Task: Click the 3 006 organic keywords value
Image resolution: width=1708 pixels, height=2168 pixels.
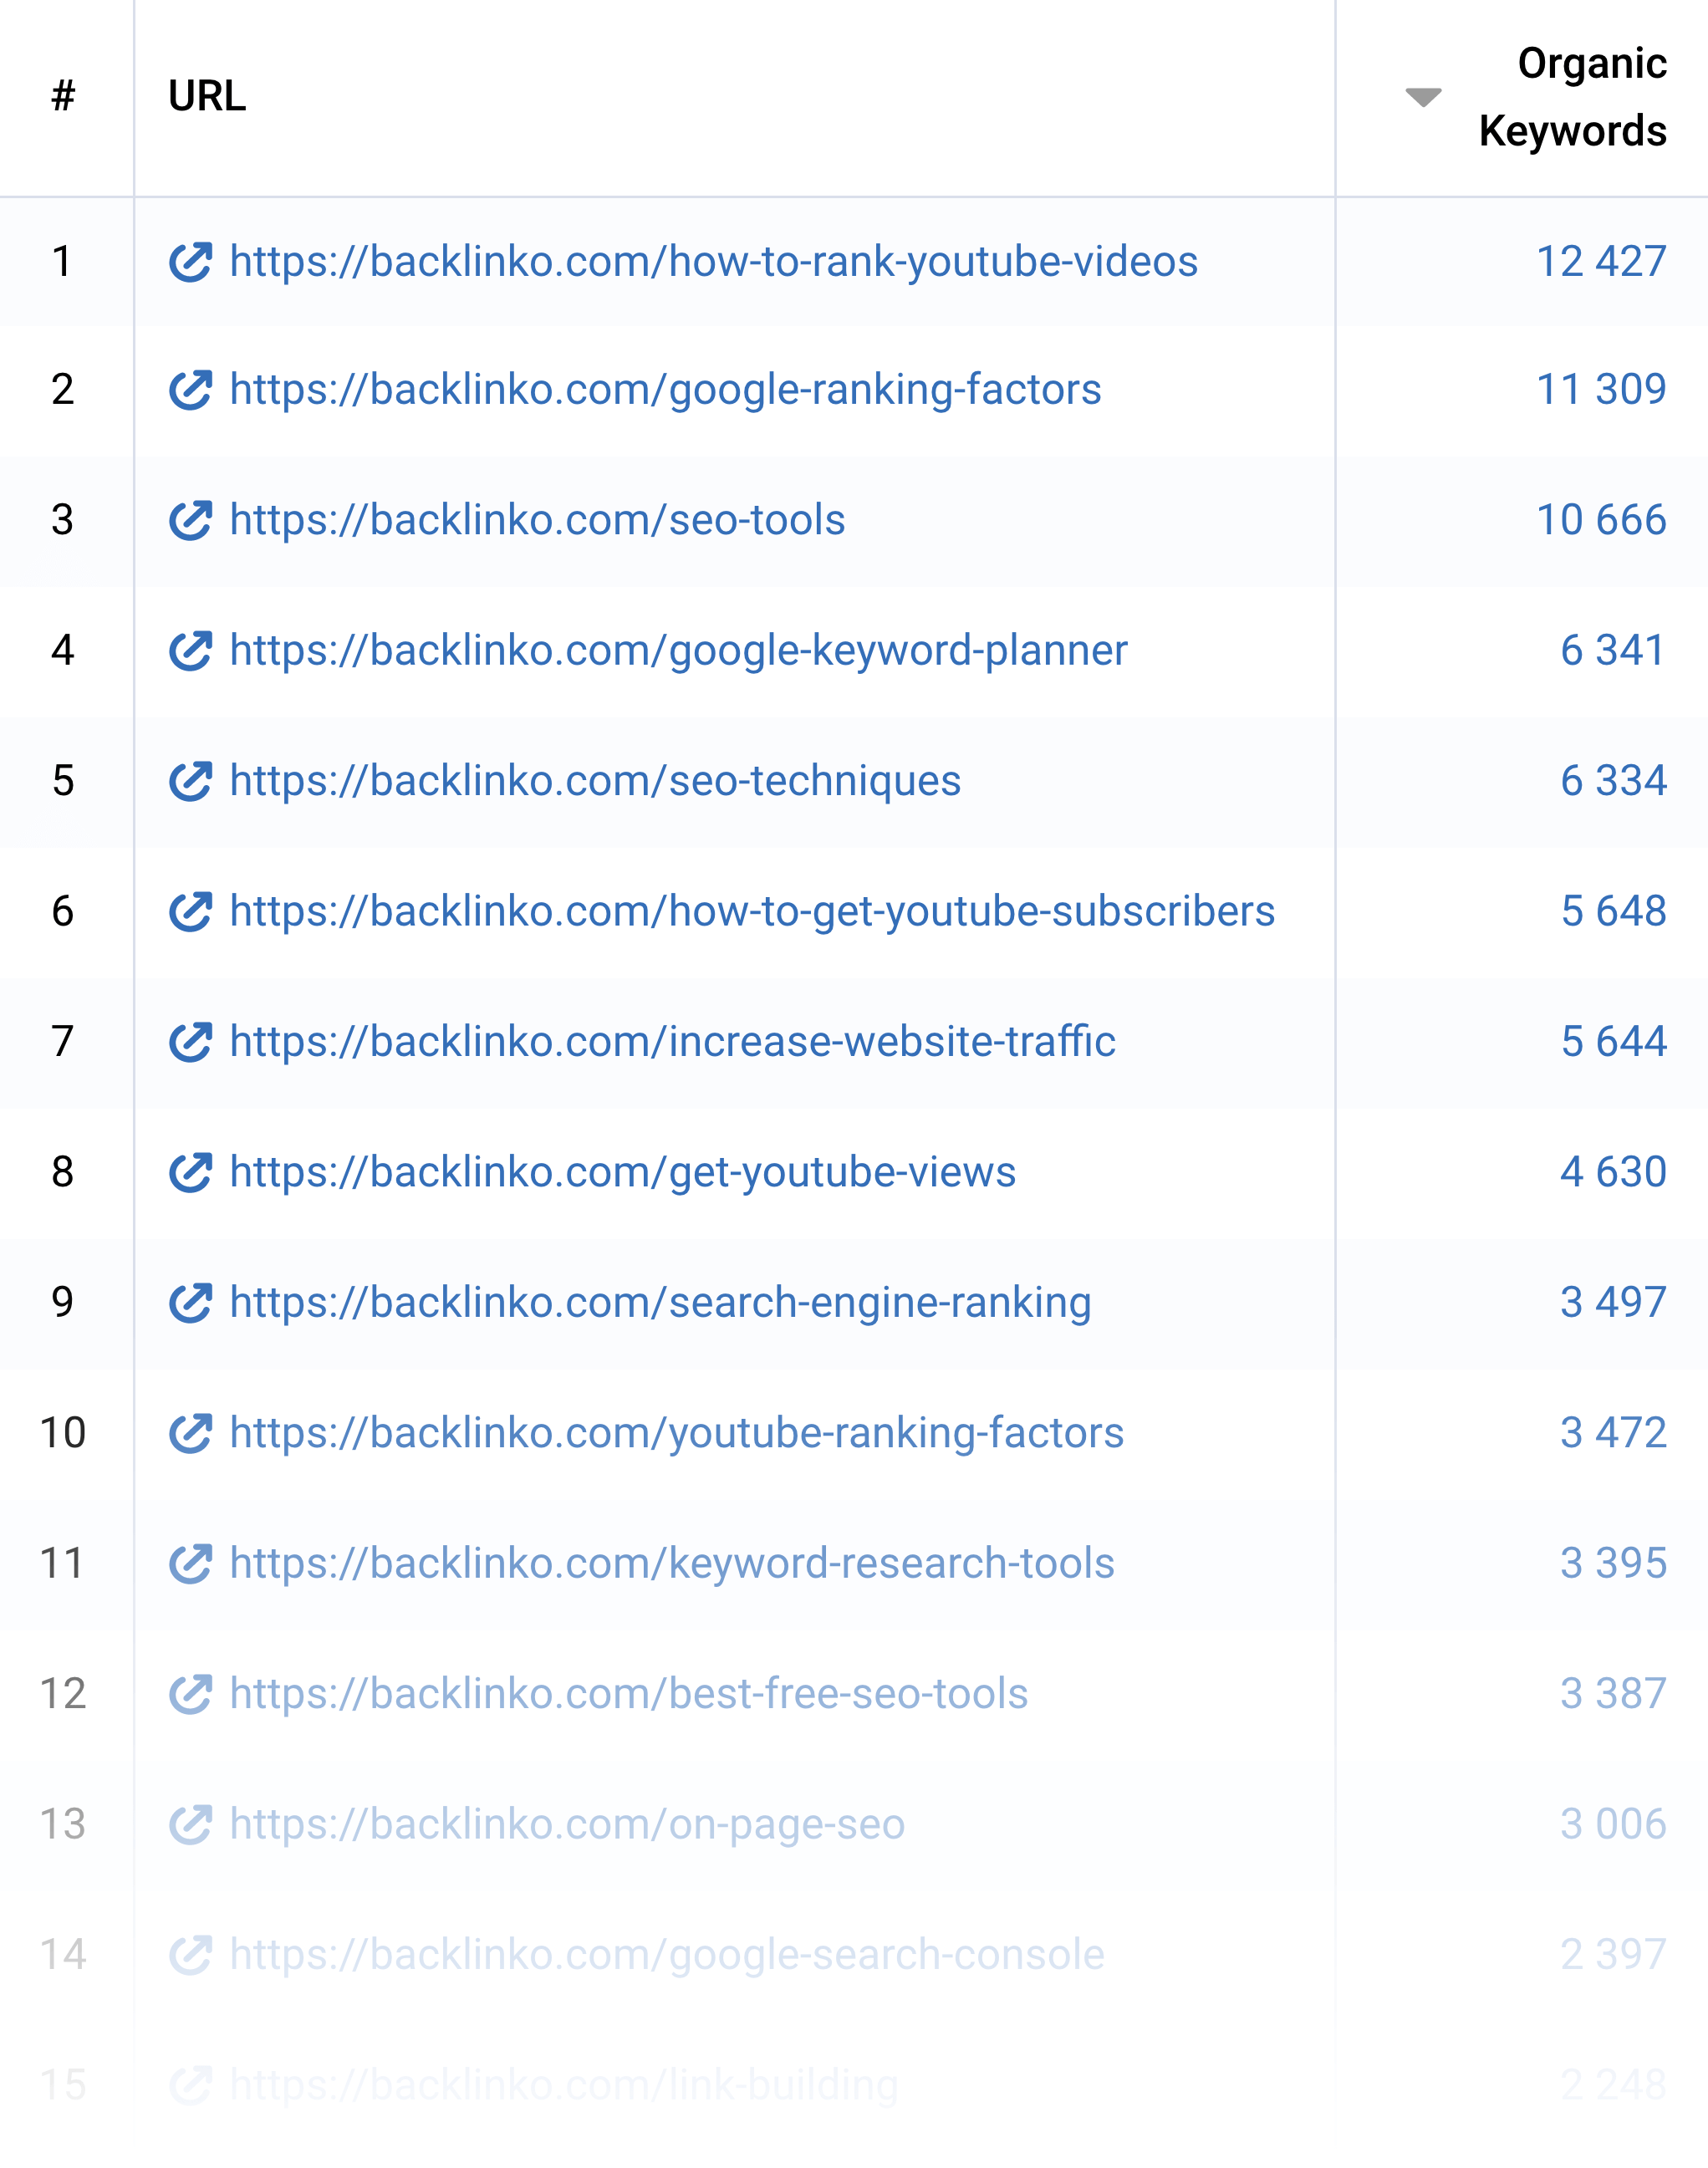Action: tap(1613, 1825)
